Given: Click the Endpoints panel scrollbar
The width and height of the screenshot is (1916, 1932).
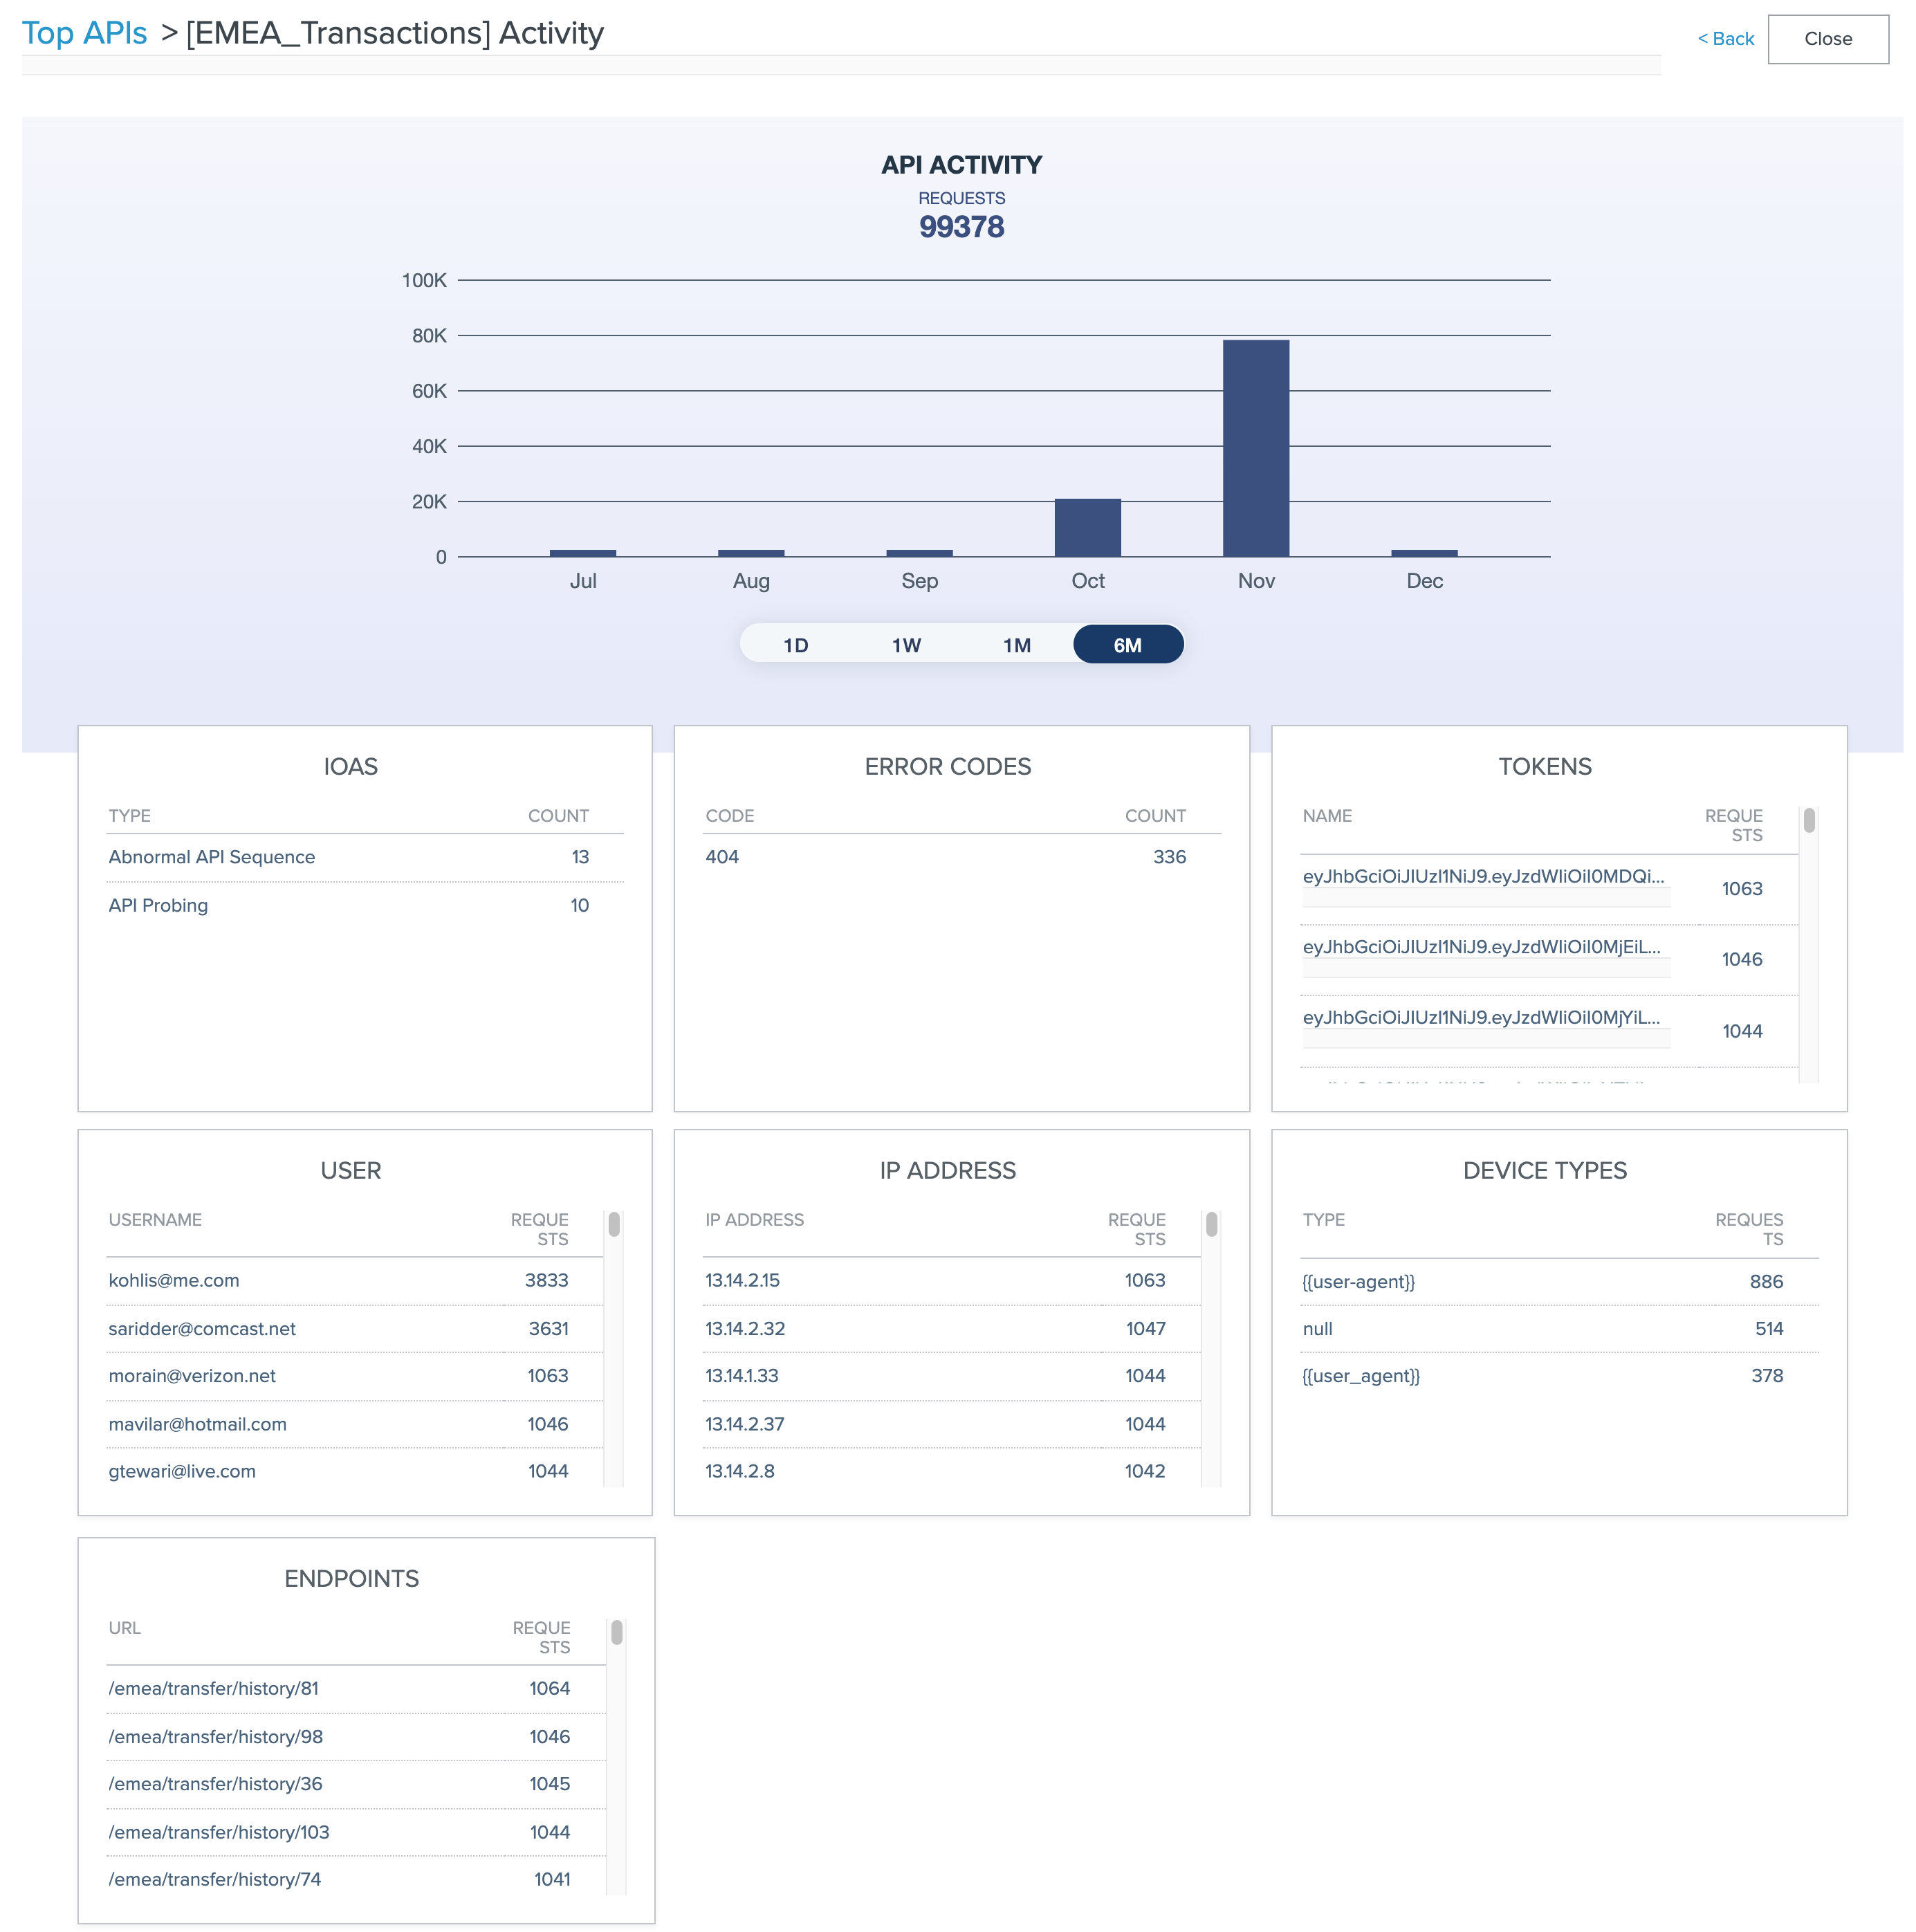Looking at the screenshot, I should point(617,1632).
